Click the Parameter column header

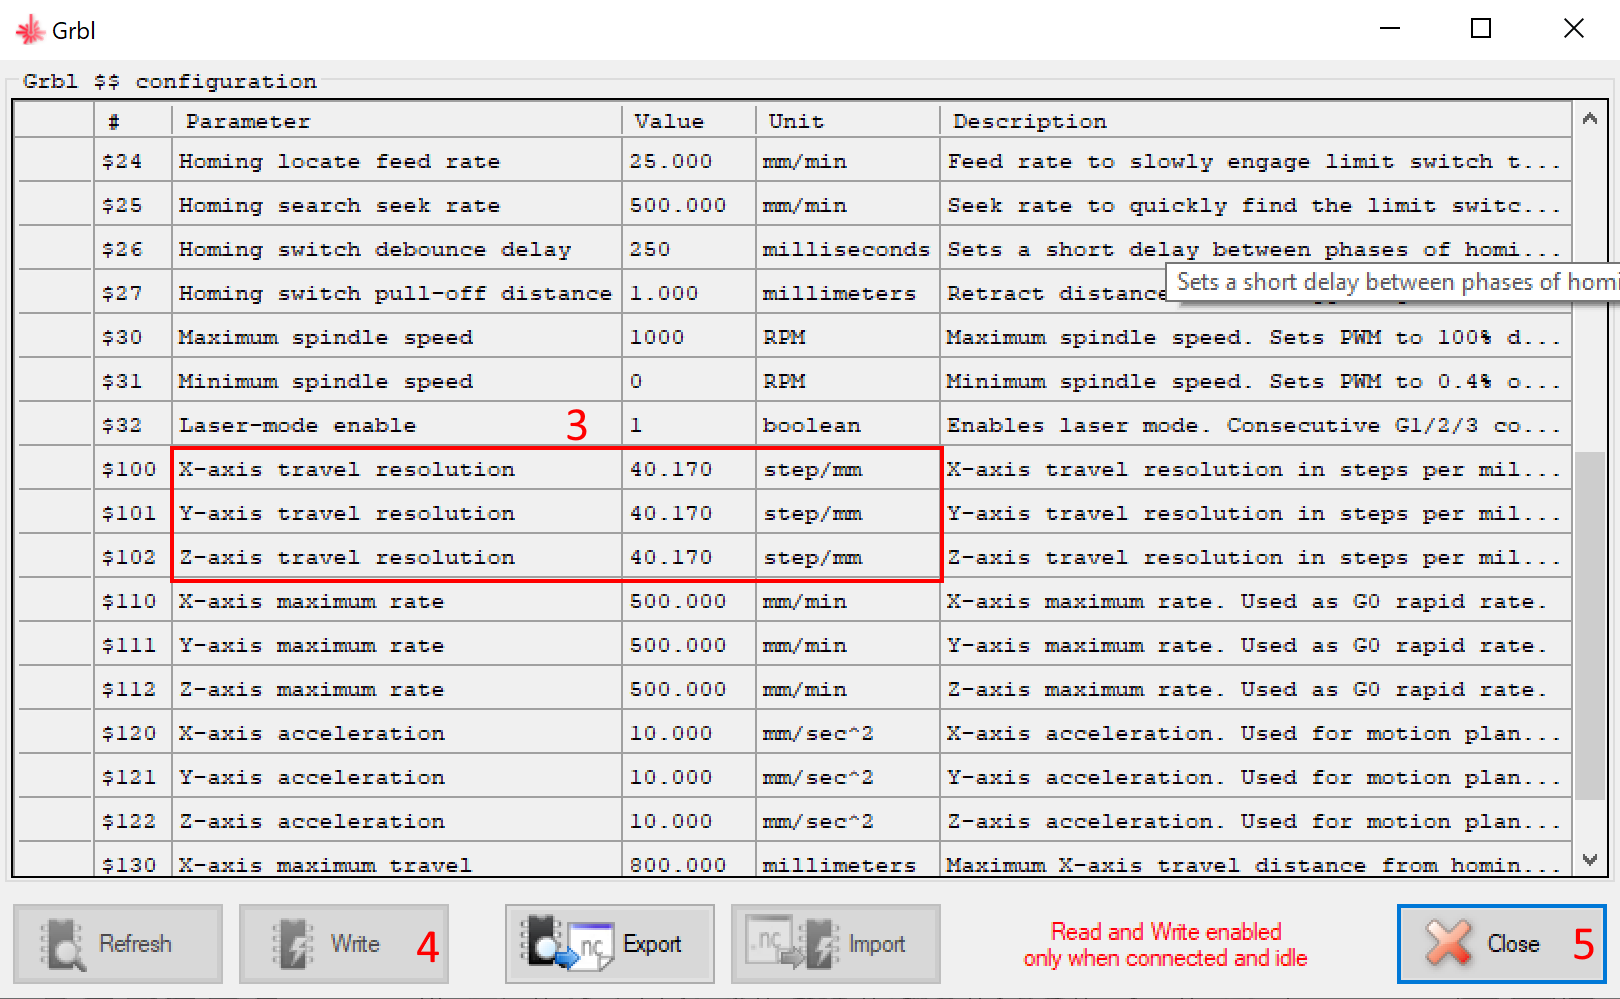pyautogui.click(x=397, y=121)
